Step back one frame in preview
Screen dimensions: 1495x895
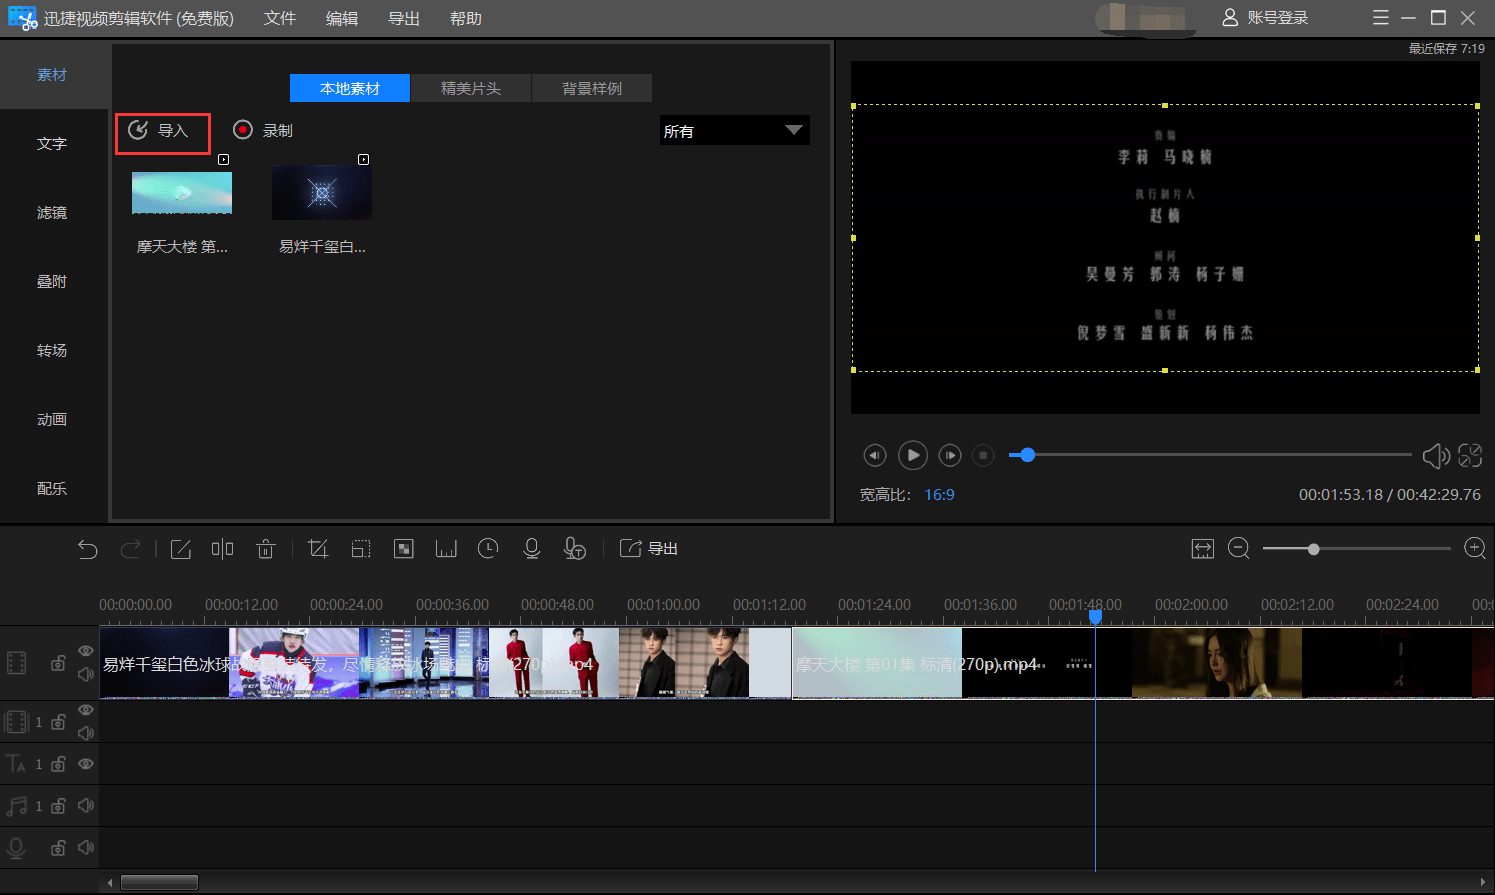[875, 456]
